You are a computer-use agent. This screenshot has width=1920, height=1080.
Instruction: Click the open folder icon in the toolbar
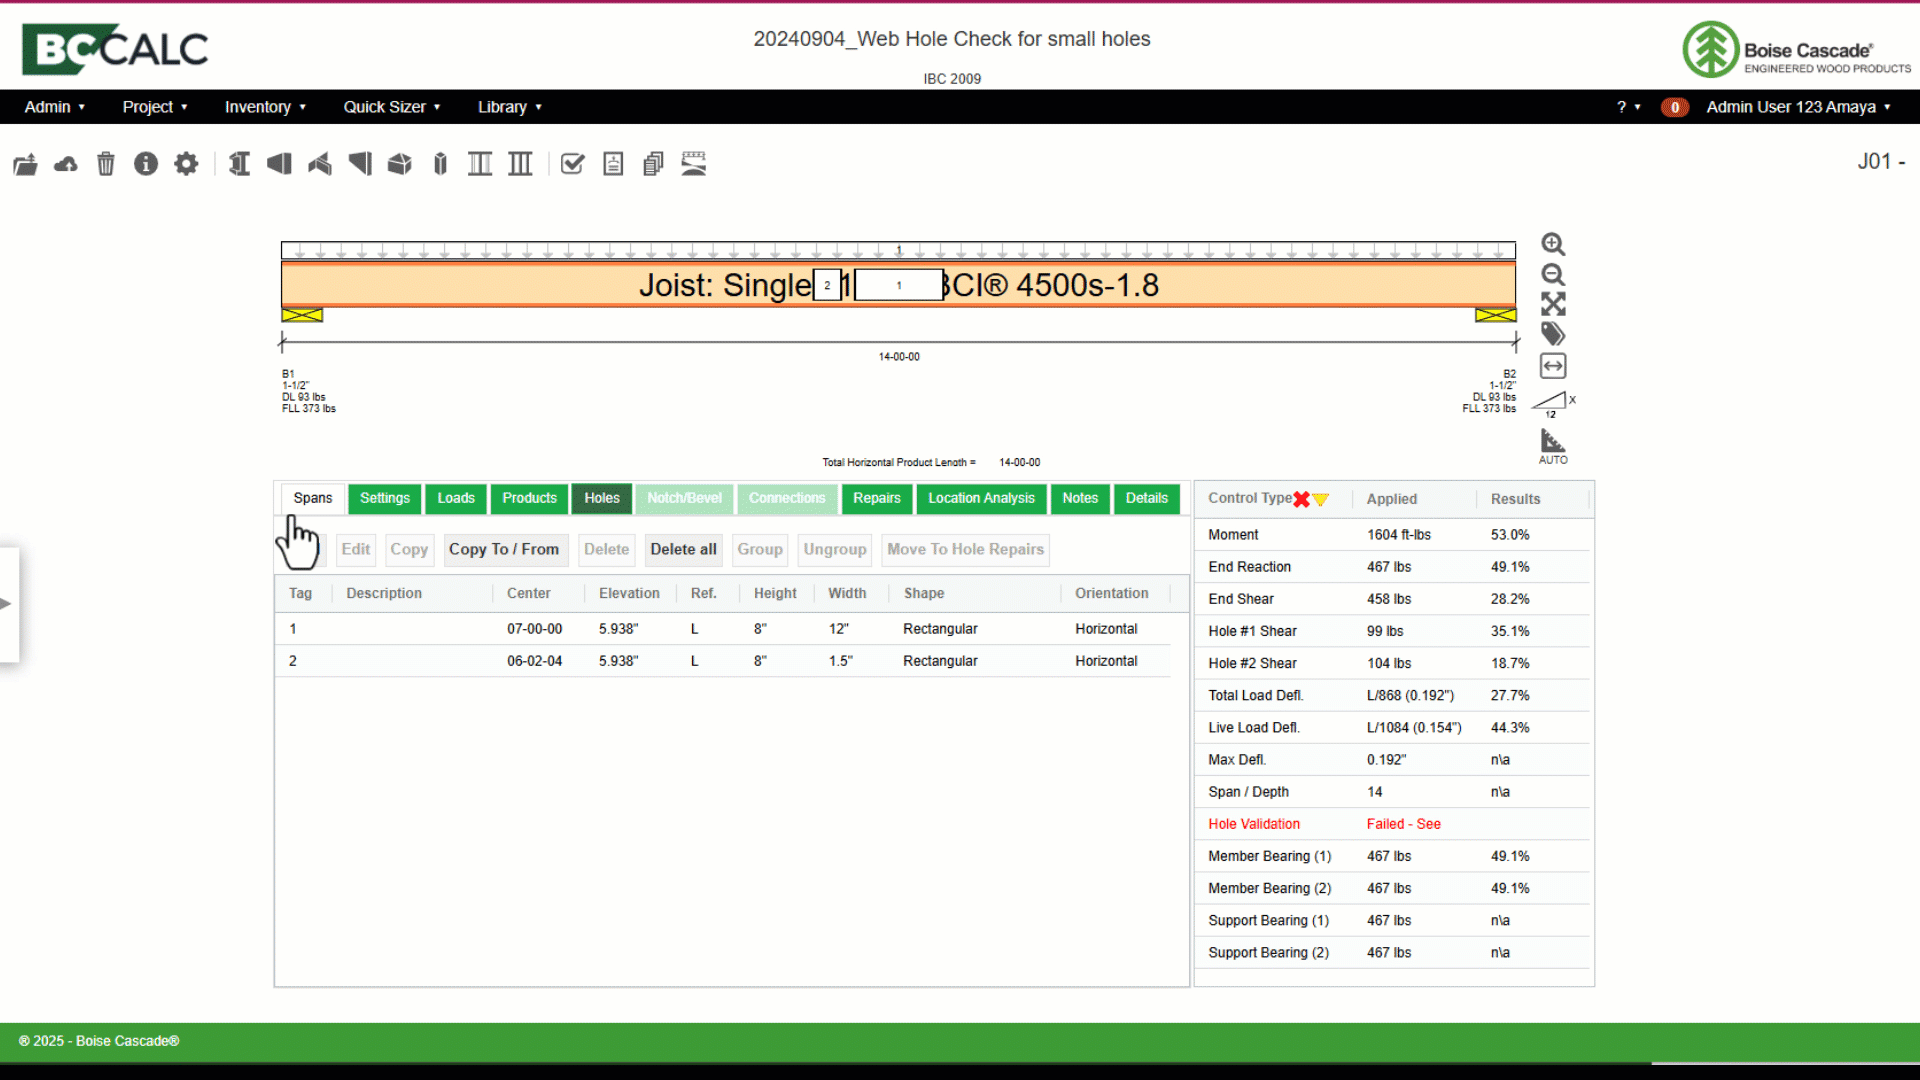tap(25, 164)
